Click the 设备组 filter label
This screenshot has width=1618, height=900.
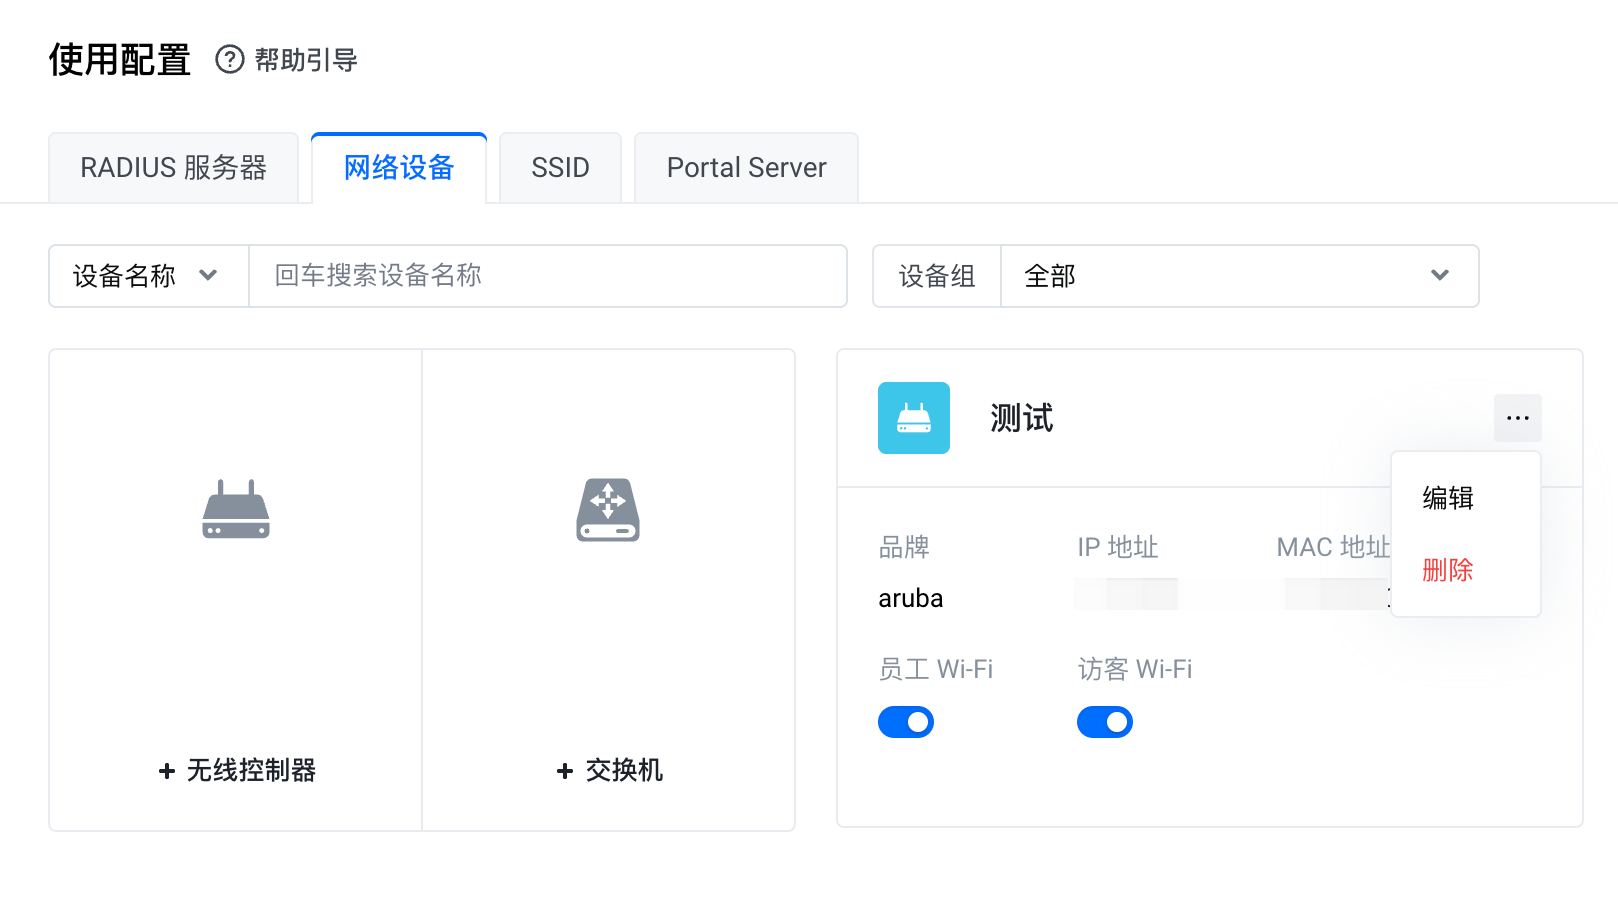click(x=937, y=276)
